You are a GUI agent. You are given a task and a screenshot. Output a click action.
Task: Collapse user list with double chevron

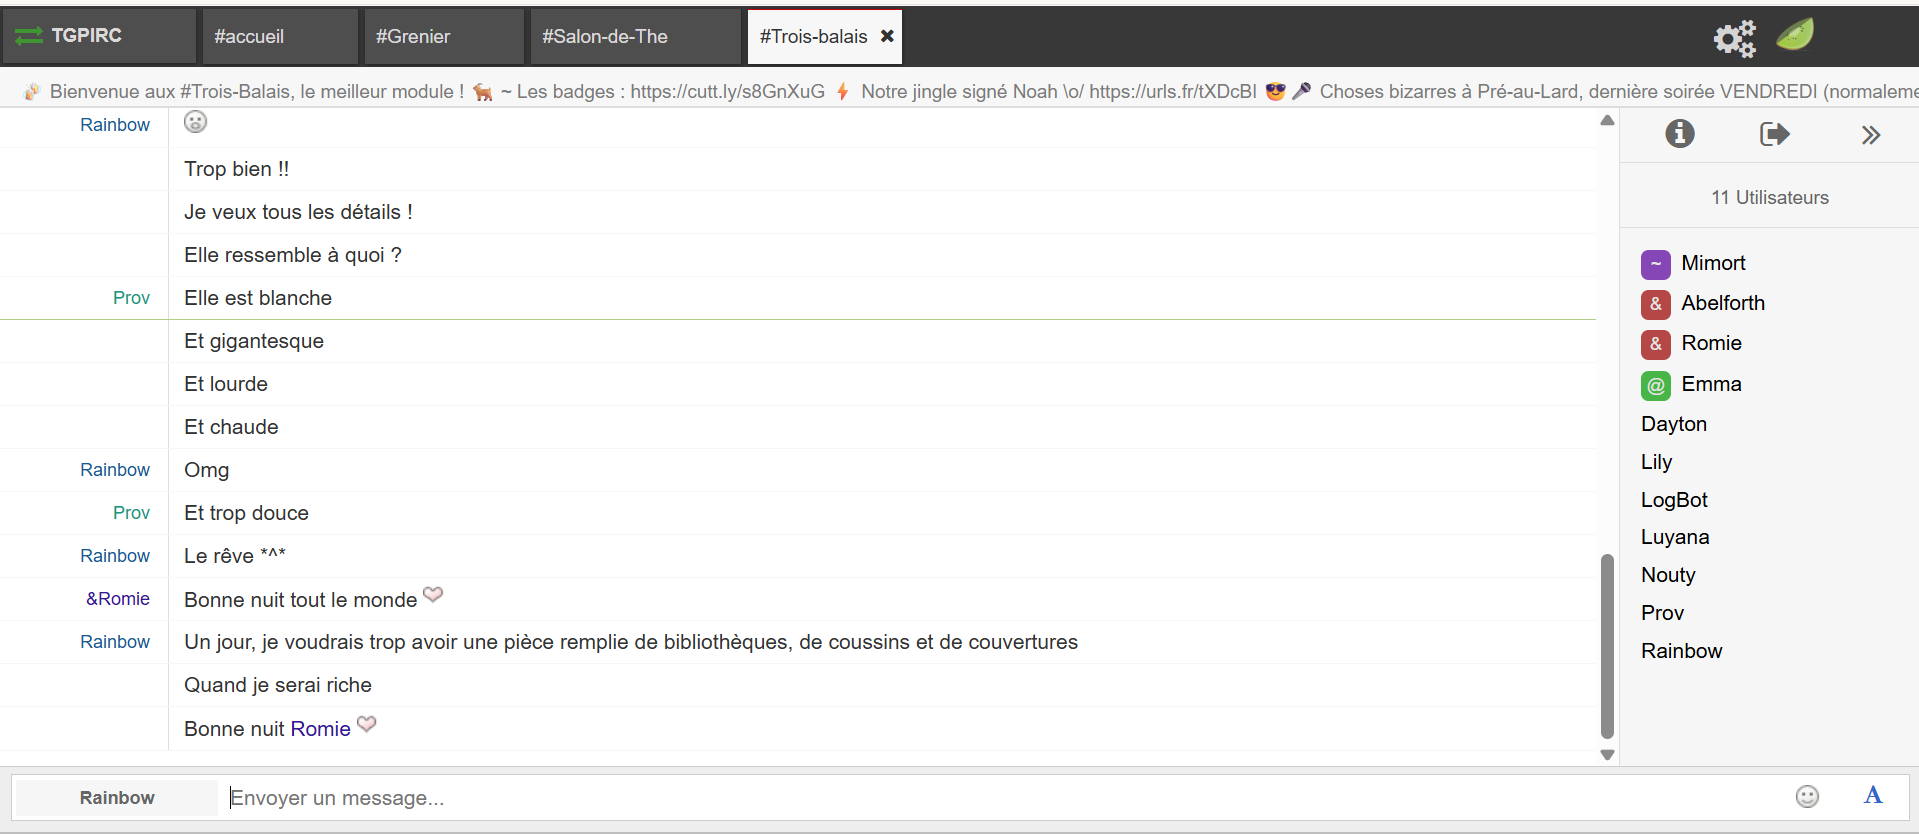click(x=1871, y=135)
